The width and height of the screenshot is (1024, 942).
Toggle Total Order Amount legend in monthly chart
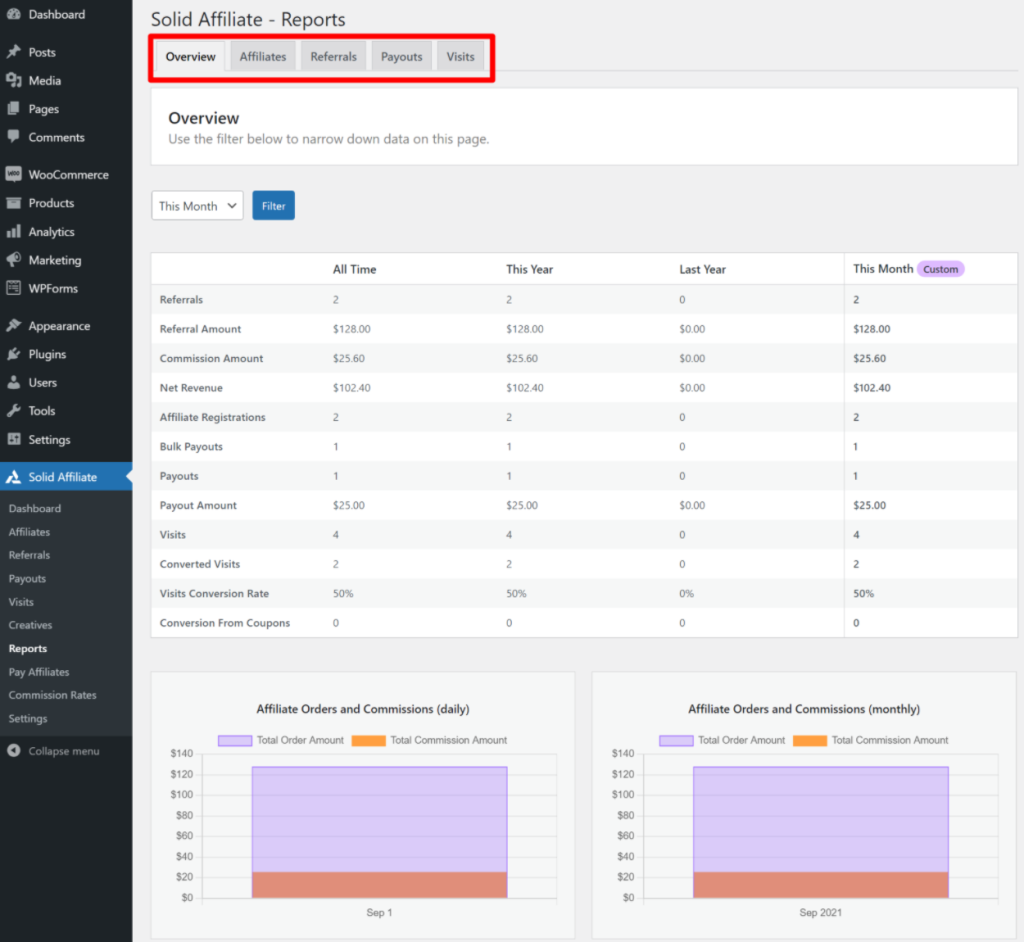tap(722, 740)
